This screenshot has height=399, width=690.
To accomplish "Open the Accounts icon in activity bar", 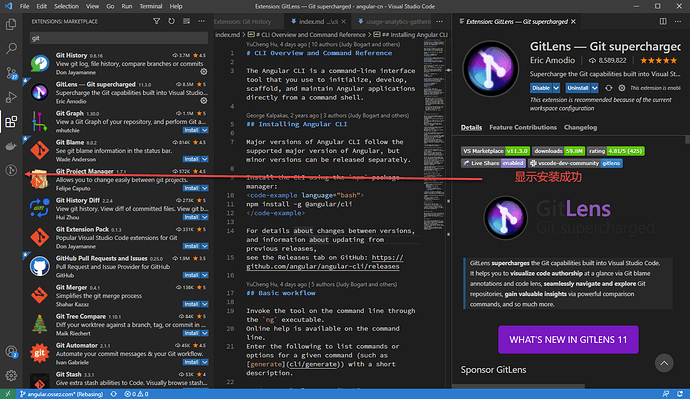I will pyautogui.click(x=11, y=351).
